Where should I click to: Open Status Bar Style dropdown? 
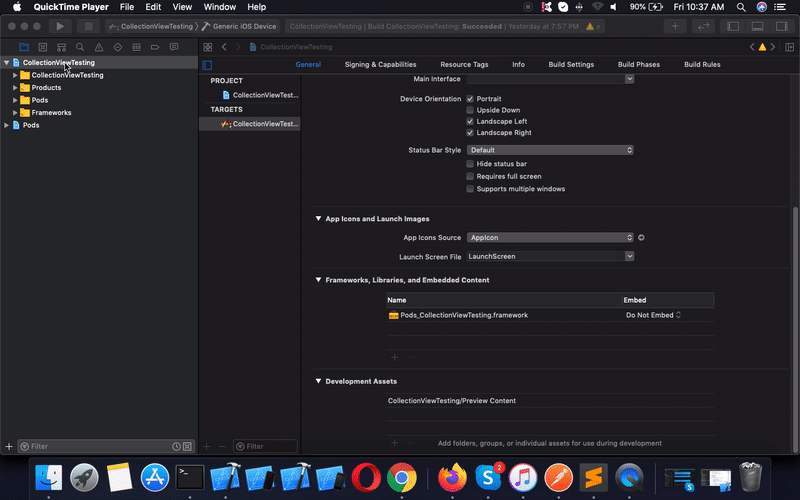[551, 150]
